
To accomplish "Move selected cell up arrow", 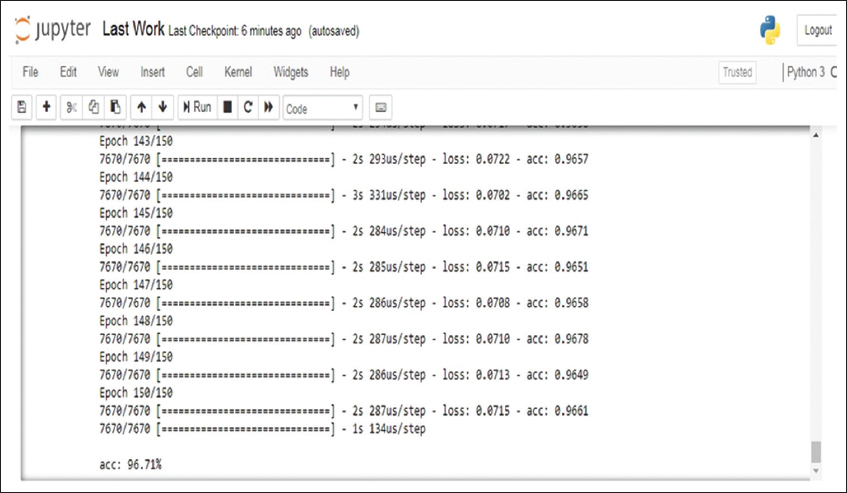I will 142,107.
